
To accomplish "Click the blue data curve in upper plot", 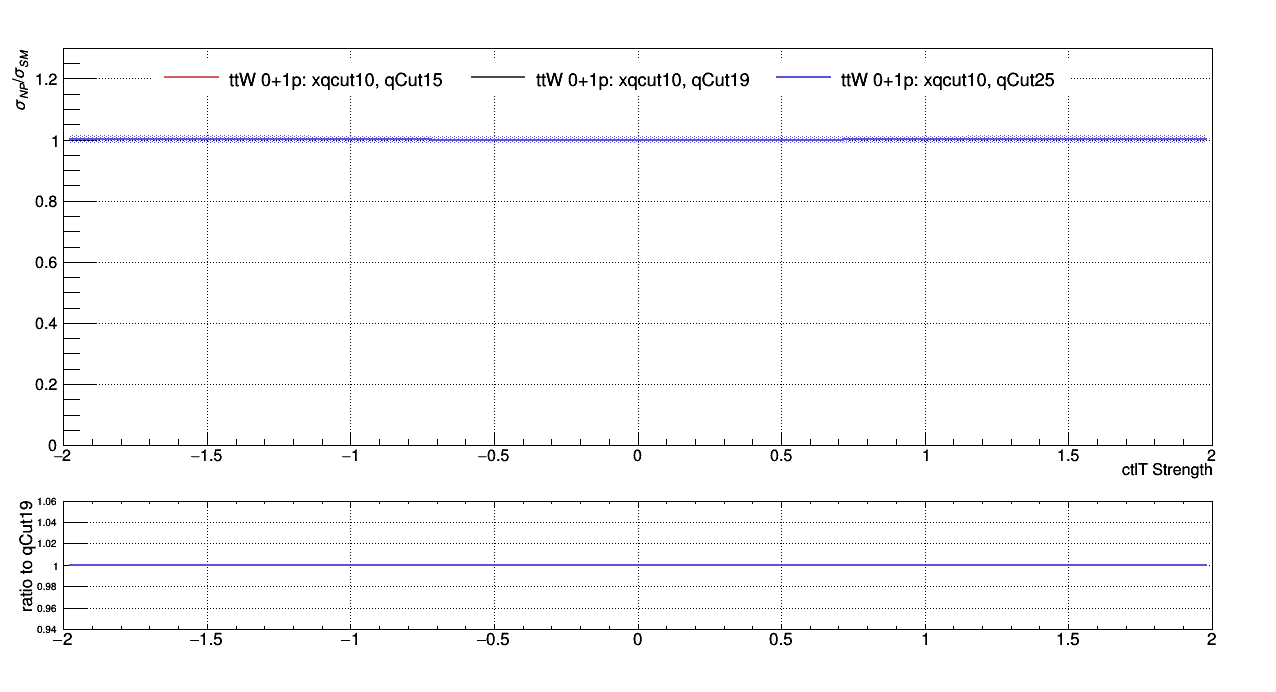I will click(637, 139).
